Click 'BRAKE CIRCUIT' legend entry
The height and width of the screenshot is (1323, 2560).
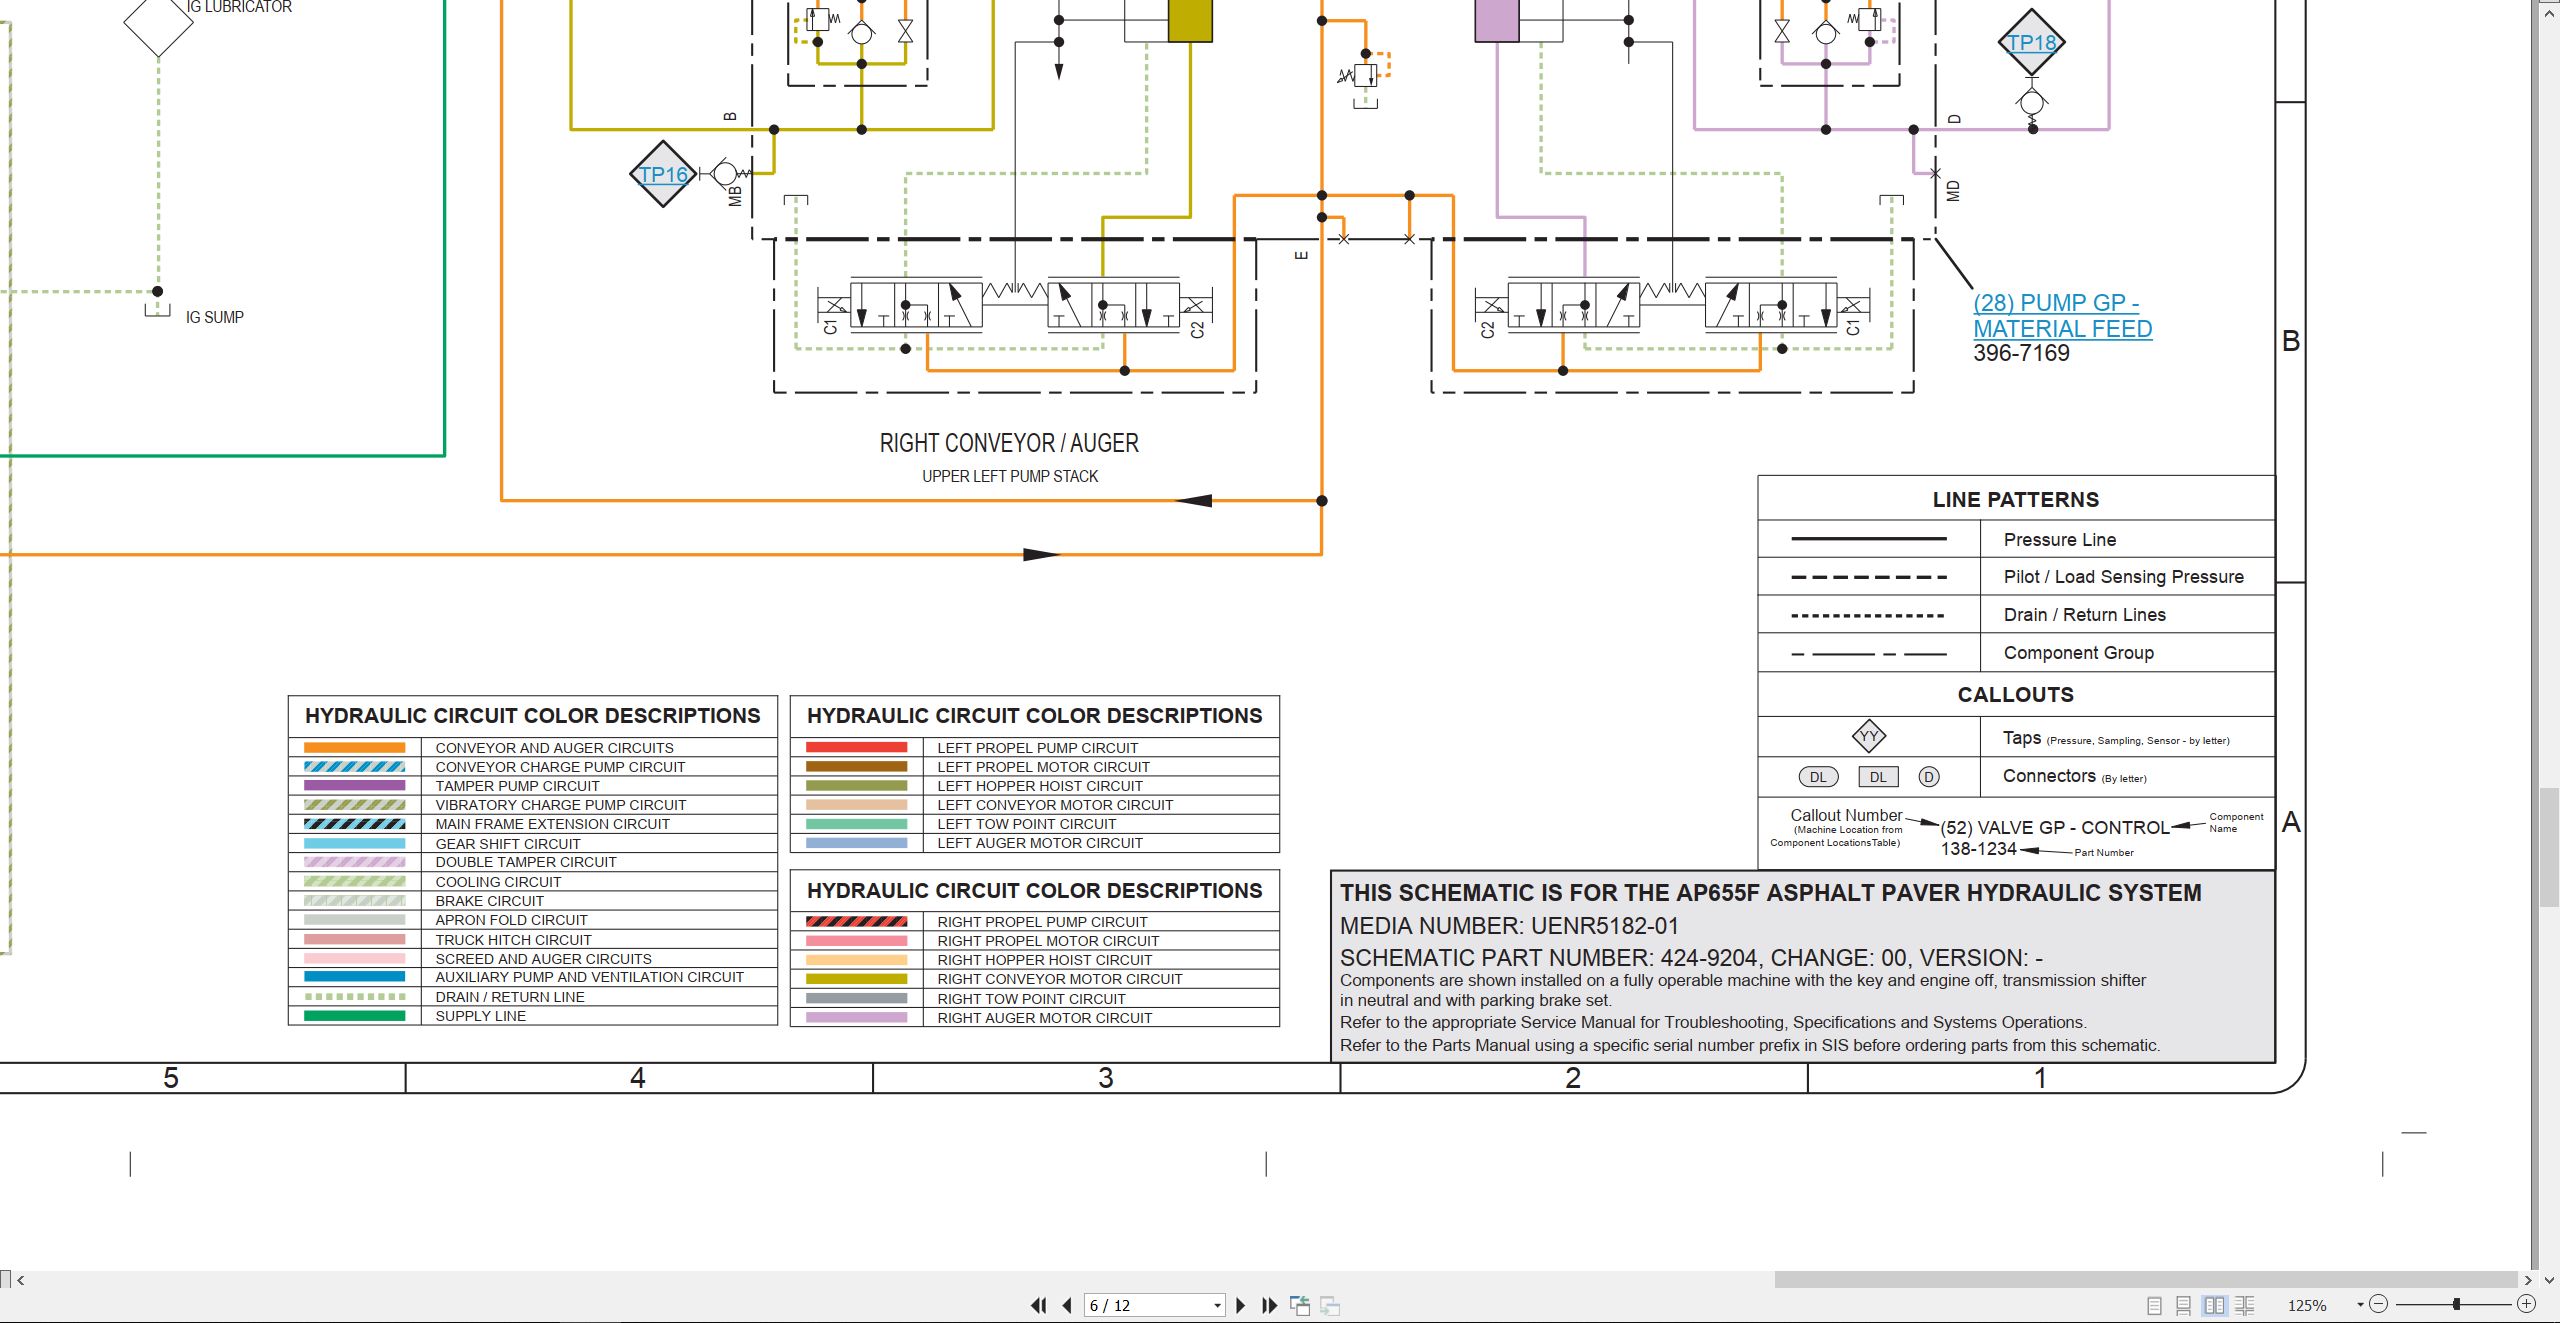tap(489, 901)
